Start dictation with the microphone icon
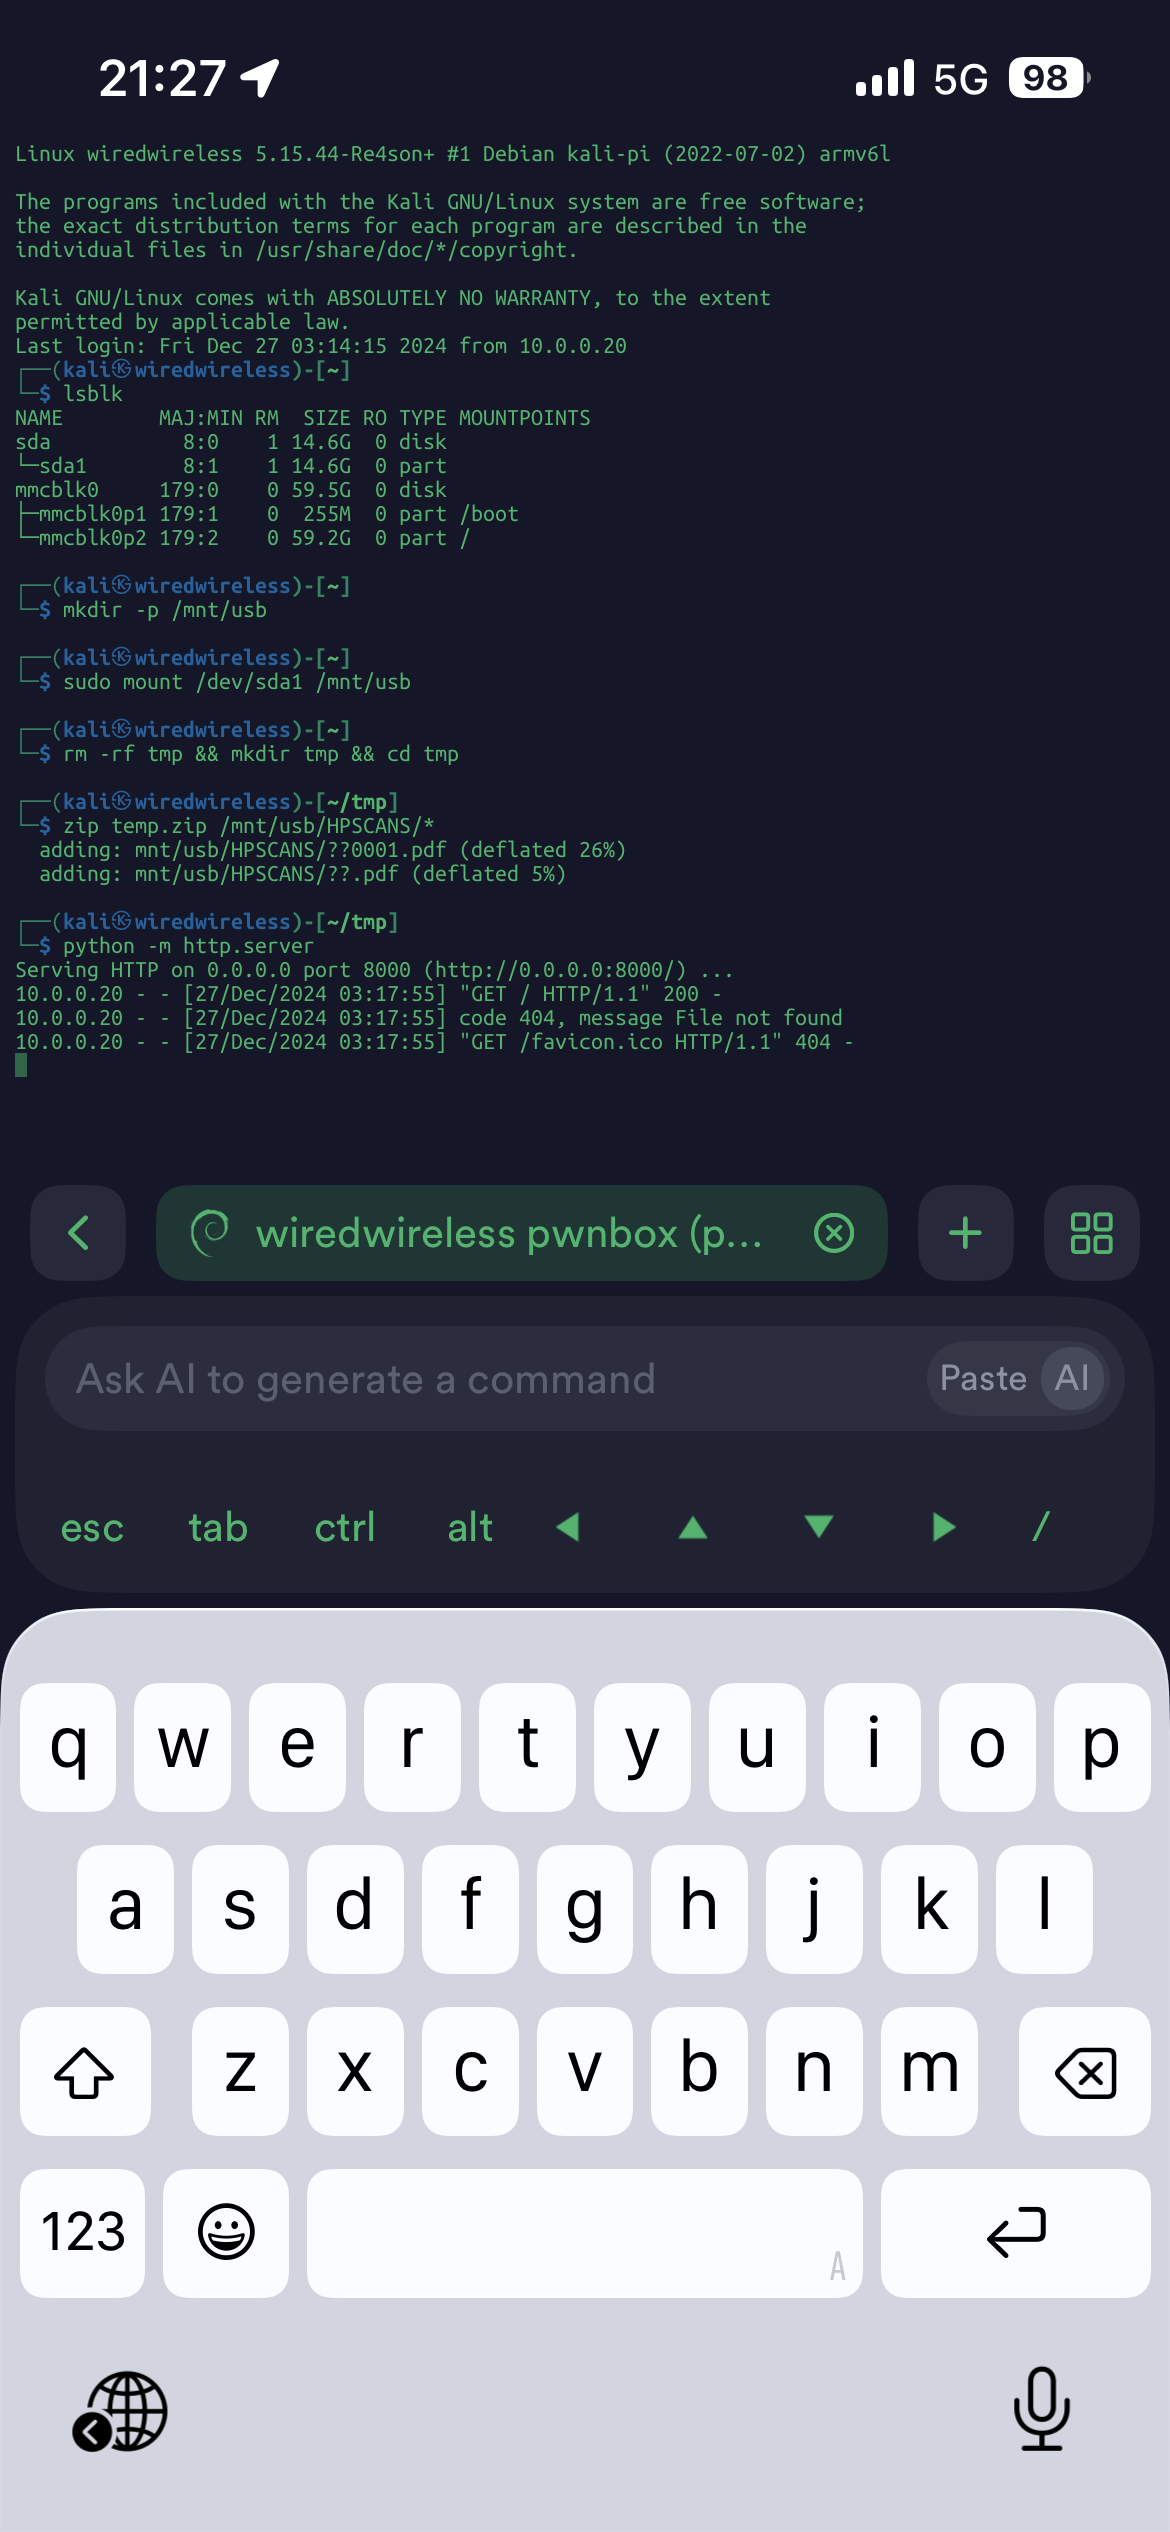The image size is (1170, 2532). [1041, 2409]
